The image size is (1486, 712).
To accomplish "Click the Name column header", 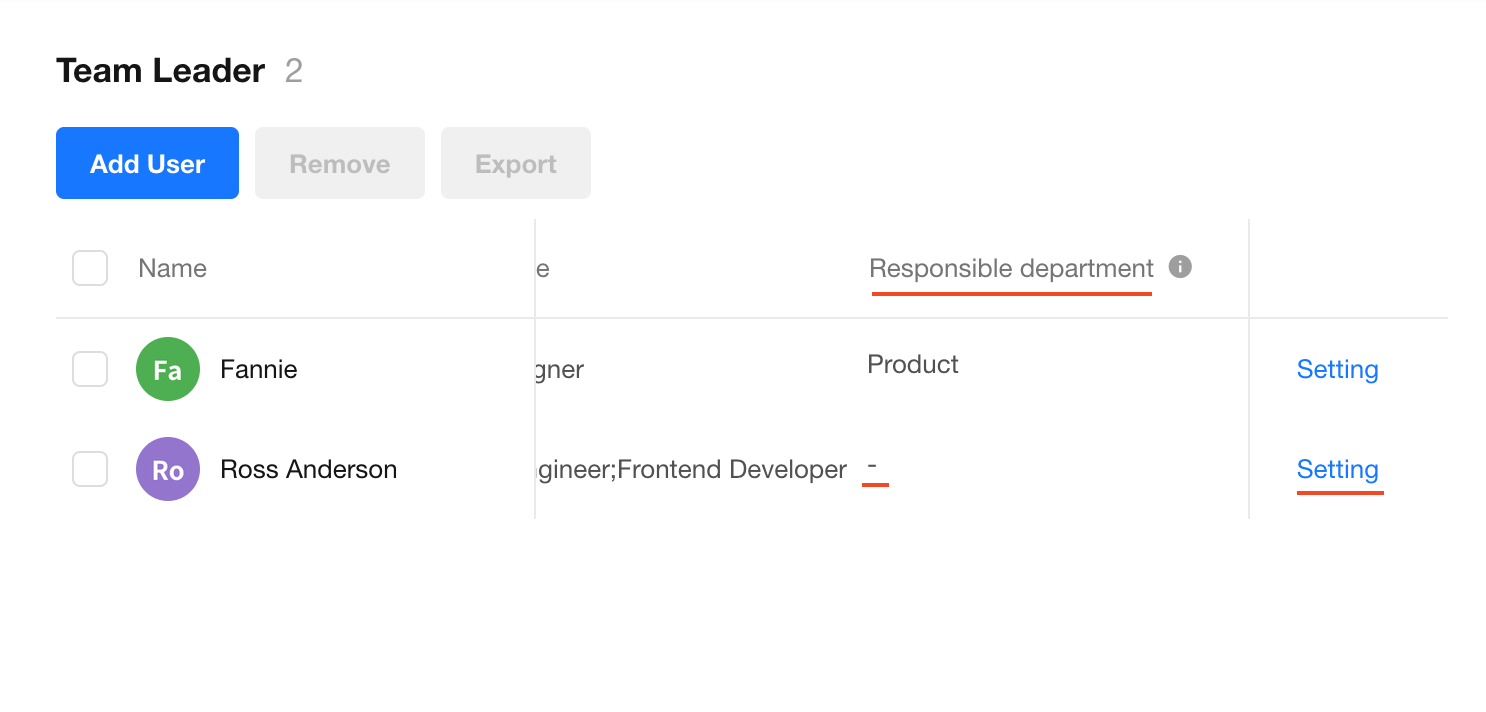I will click(172, 268).
